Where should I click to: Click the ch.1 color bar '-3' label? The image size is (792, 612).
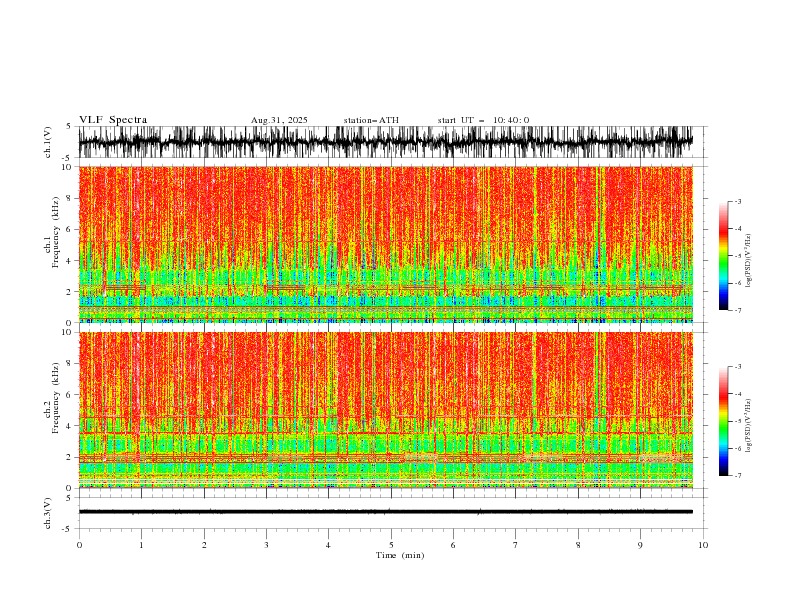738,201
